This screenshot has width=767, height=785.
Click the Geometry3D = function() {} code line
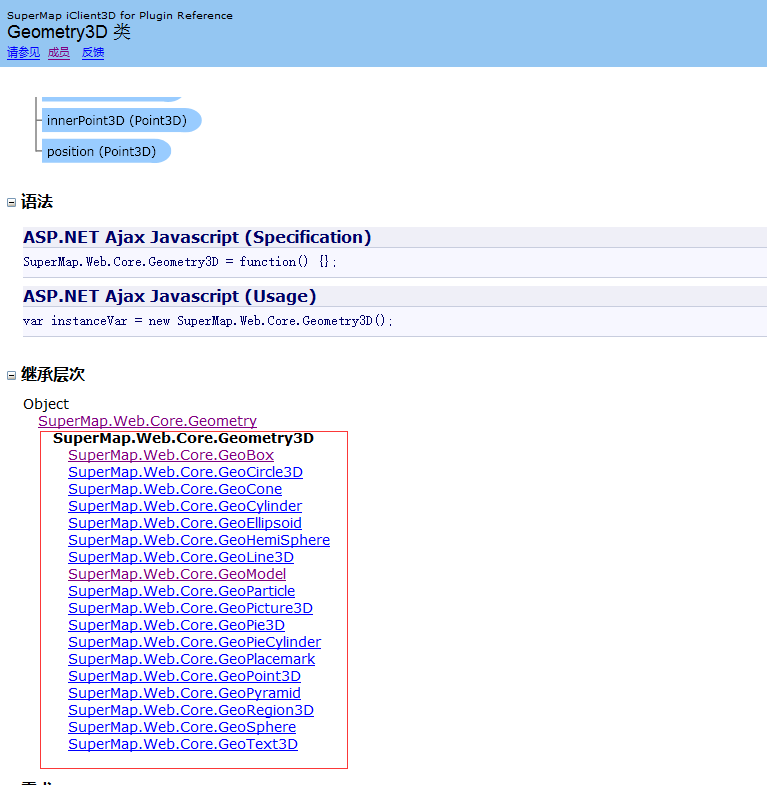tap(179, 262)
